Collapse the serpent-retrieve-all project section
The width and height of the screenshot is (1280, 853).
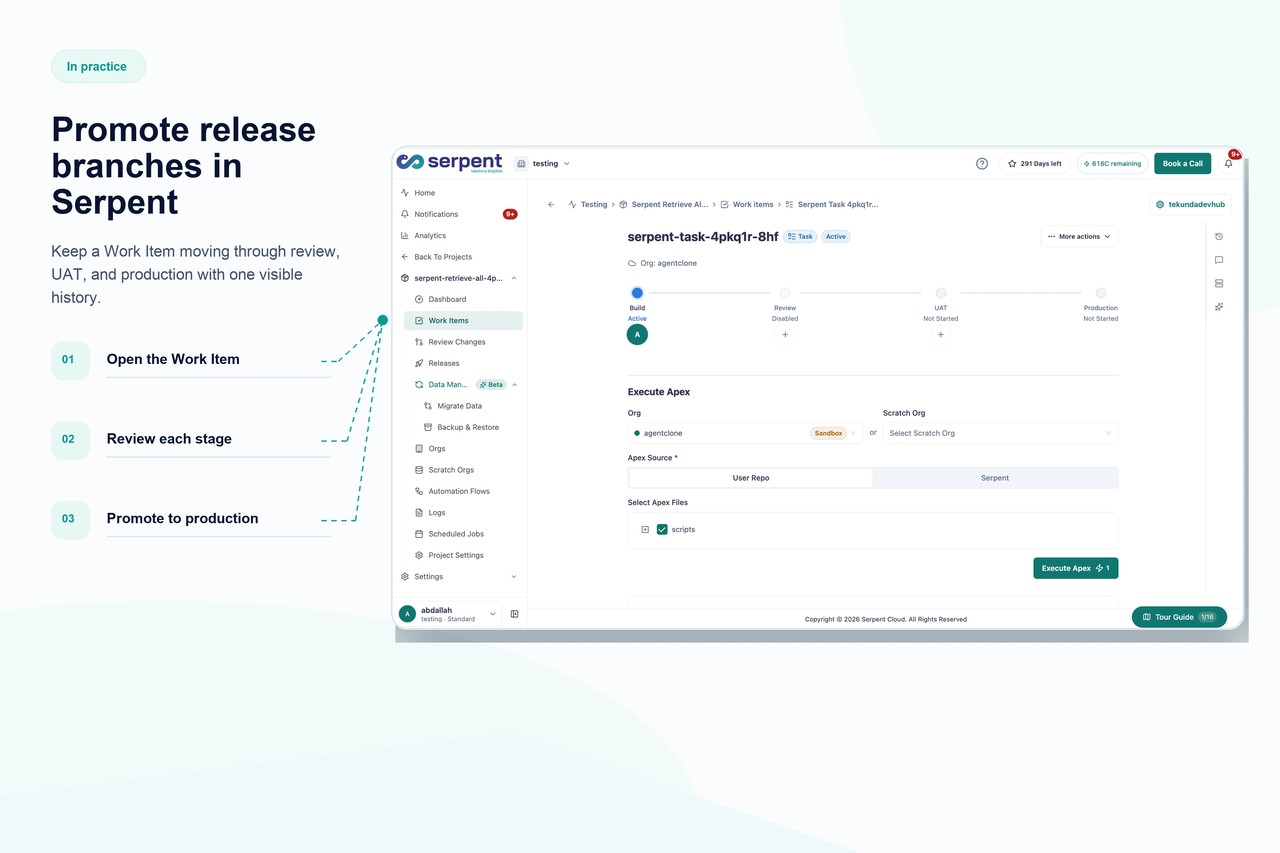point(514,278)
